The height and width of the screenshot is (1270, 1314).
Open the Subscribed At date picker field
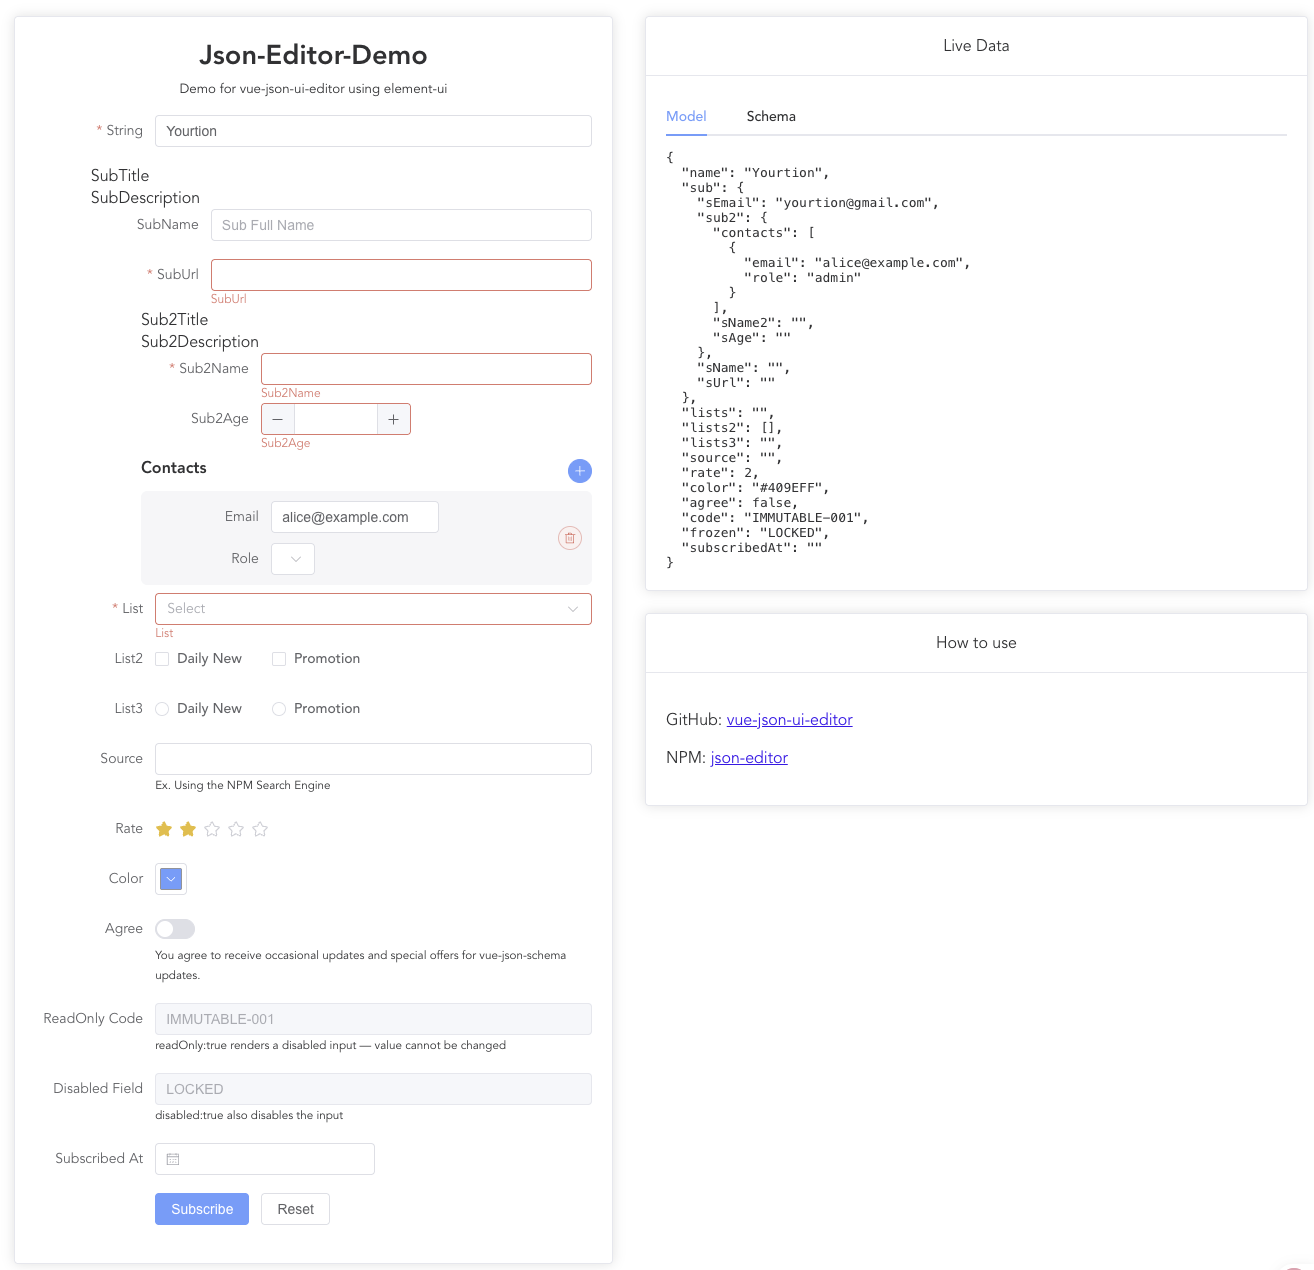pos(265,1159)
